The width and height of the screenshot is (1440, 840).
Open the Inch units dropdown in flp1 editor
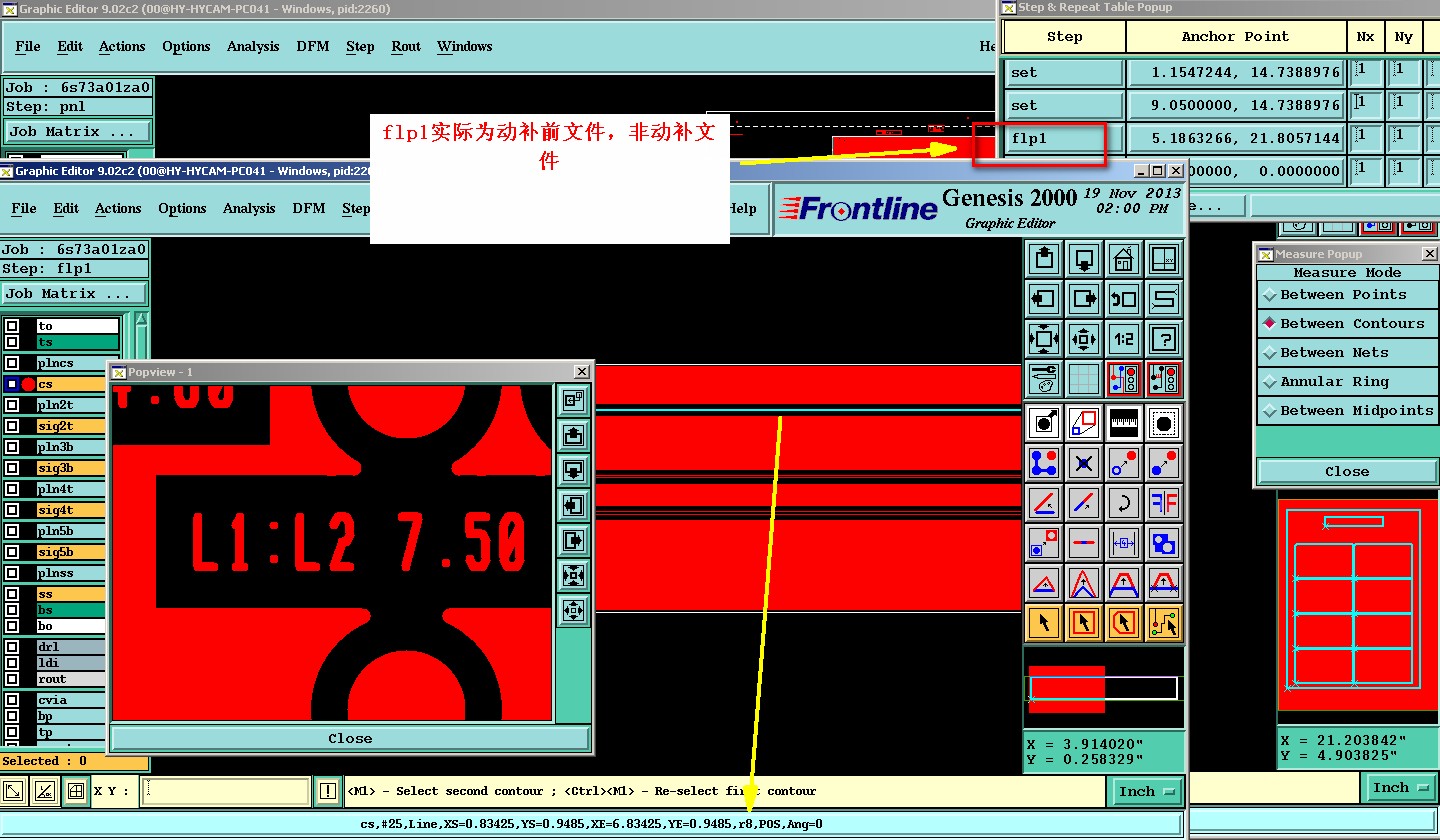click(x=1147, y=791)
